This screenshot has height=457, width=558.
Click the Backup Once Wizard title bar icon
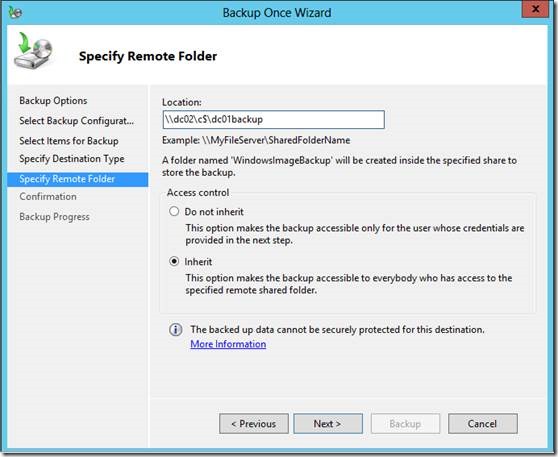coord(15,12)
